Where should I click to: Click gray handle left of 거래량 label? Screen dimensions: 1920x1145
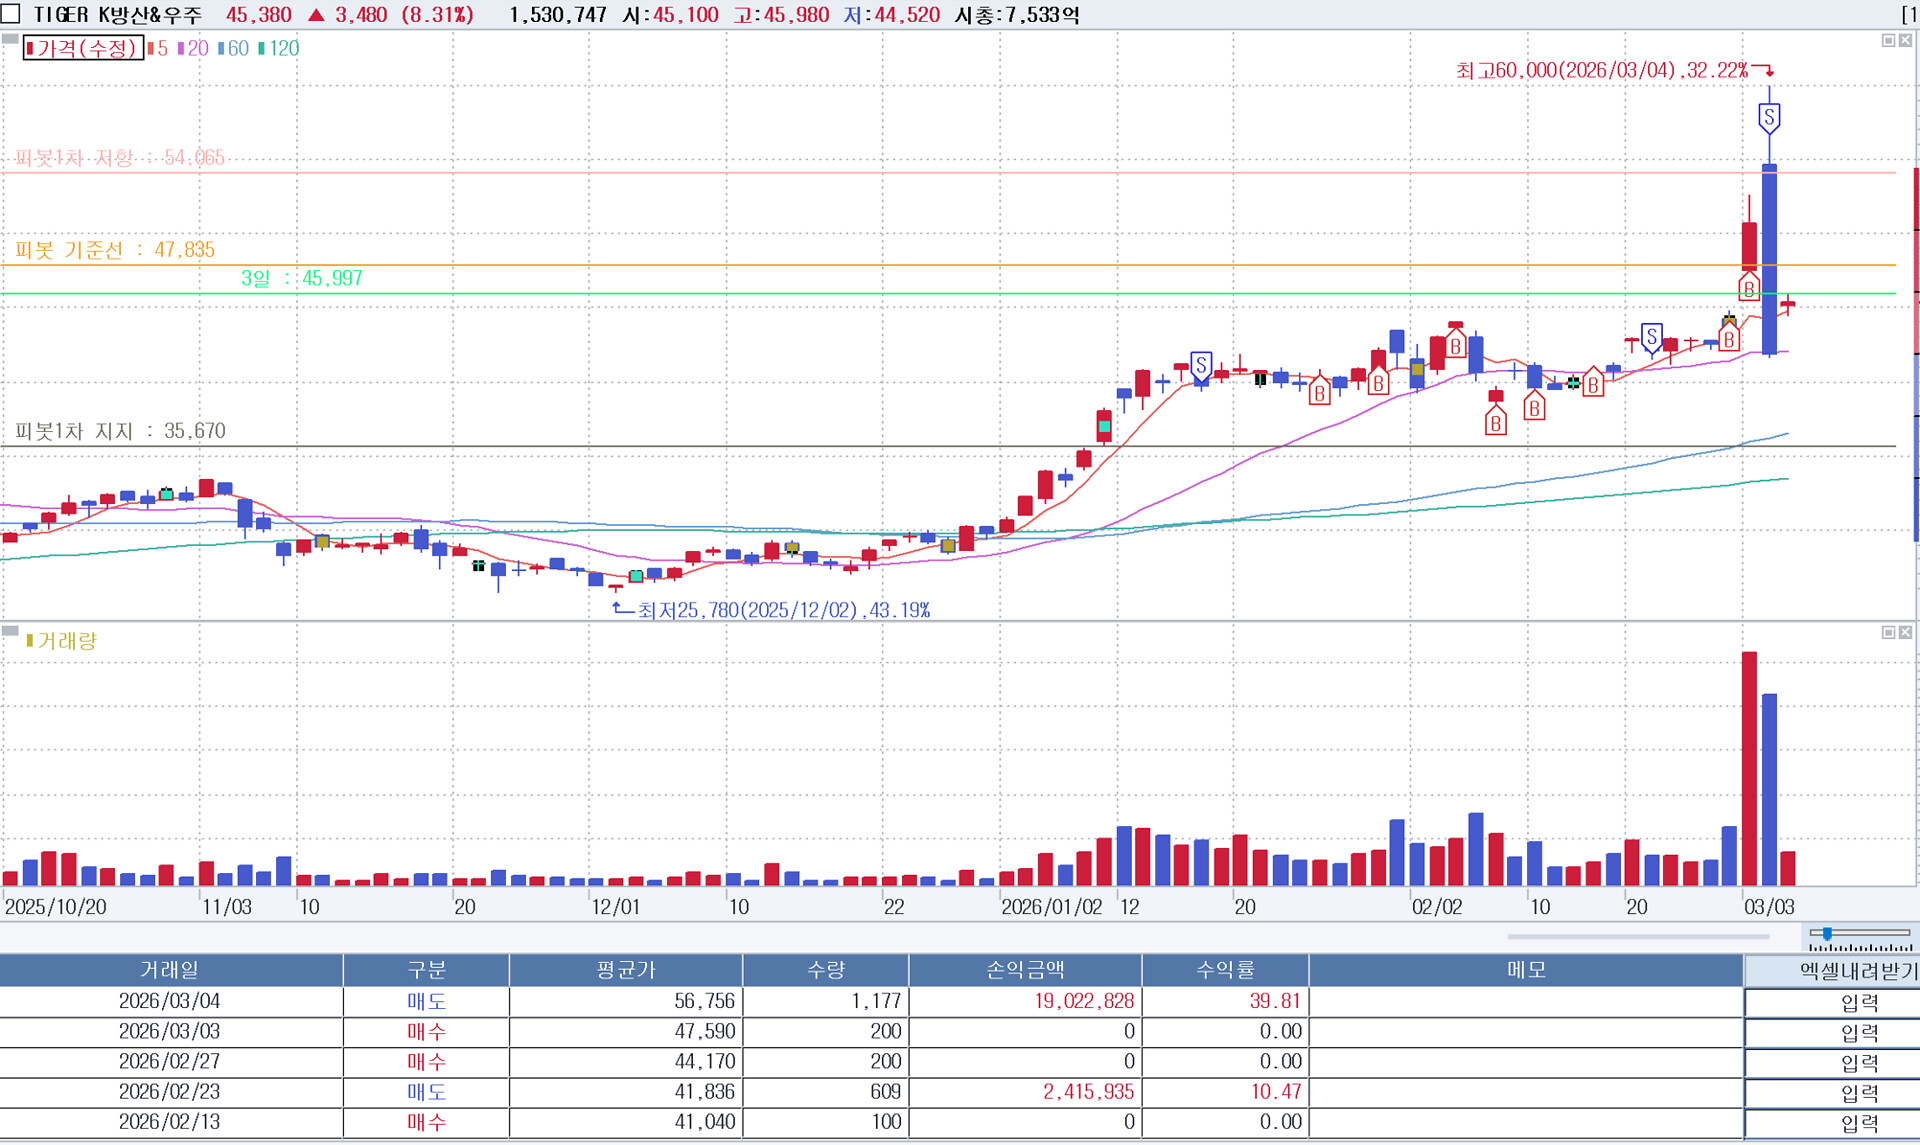pos(10,631)
